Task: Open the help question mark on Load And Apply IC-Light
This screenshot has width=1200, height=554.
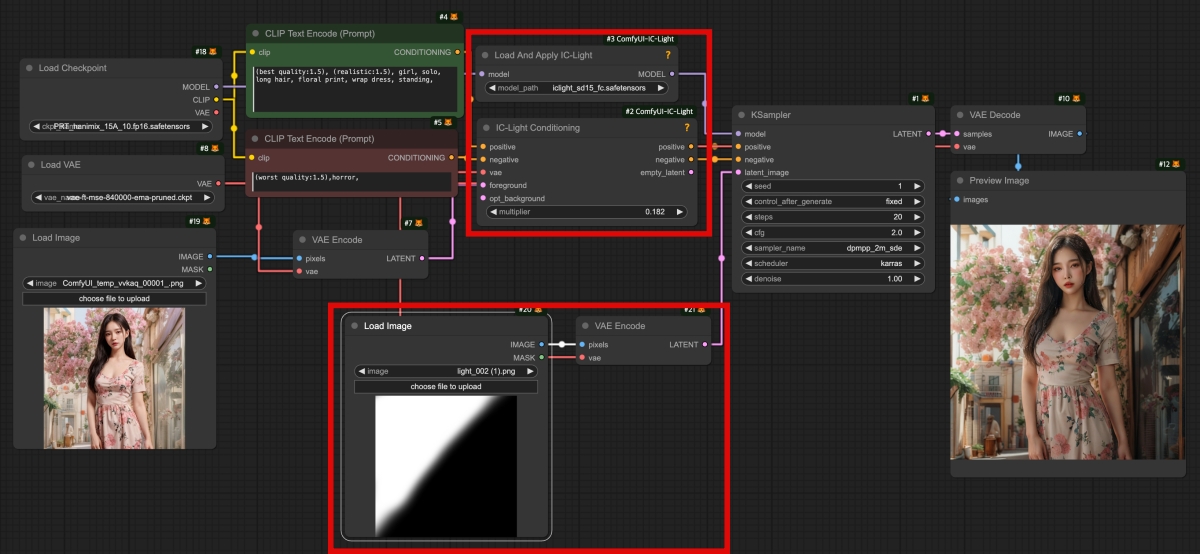Action: pos(668,55)
